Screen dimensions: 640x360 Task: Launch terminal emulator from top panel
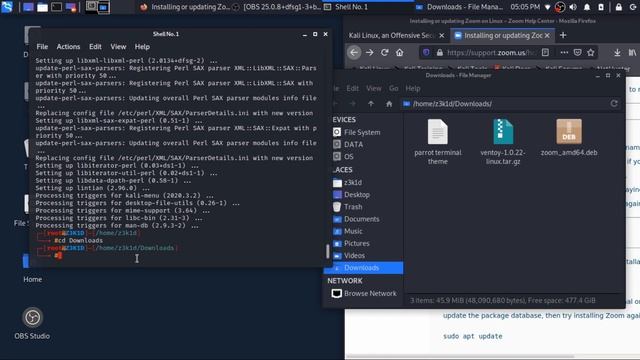point(56,7)
